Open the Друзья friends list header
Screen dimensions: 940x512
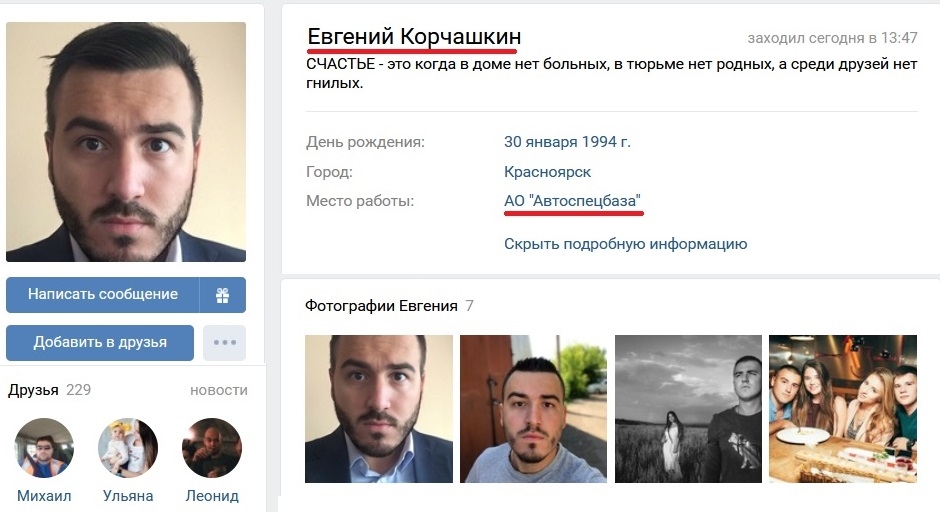tap(33, 390)
